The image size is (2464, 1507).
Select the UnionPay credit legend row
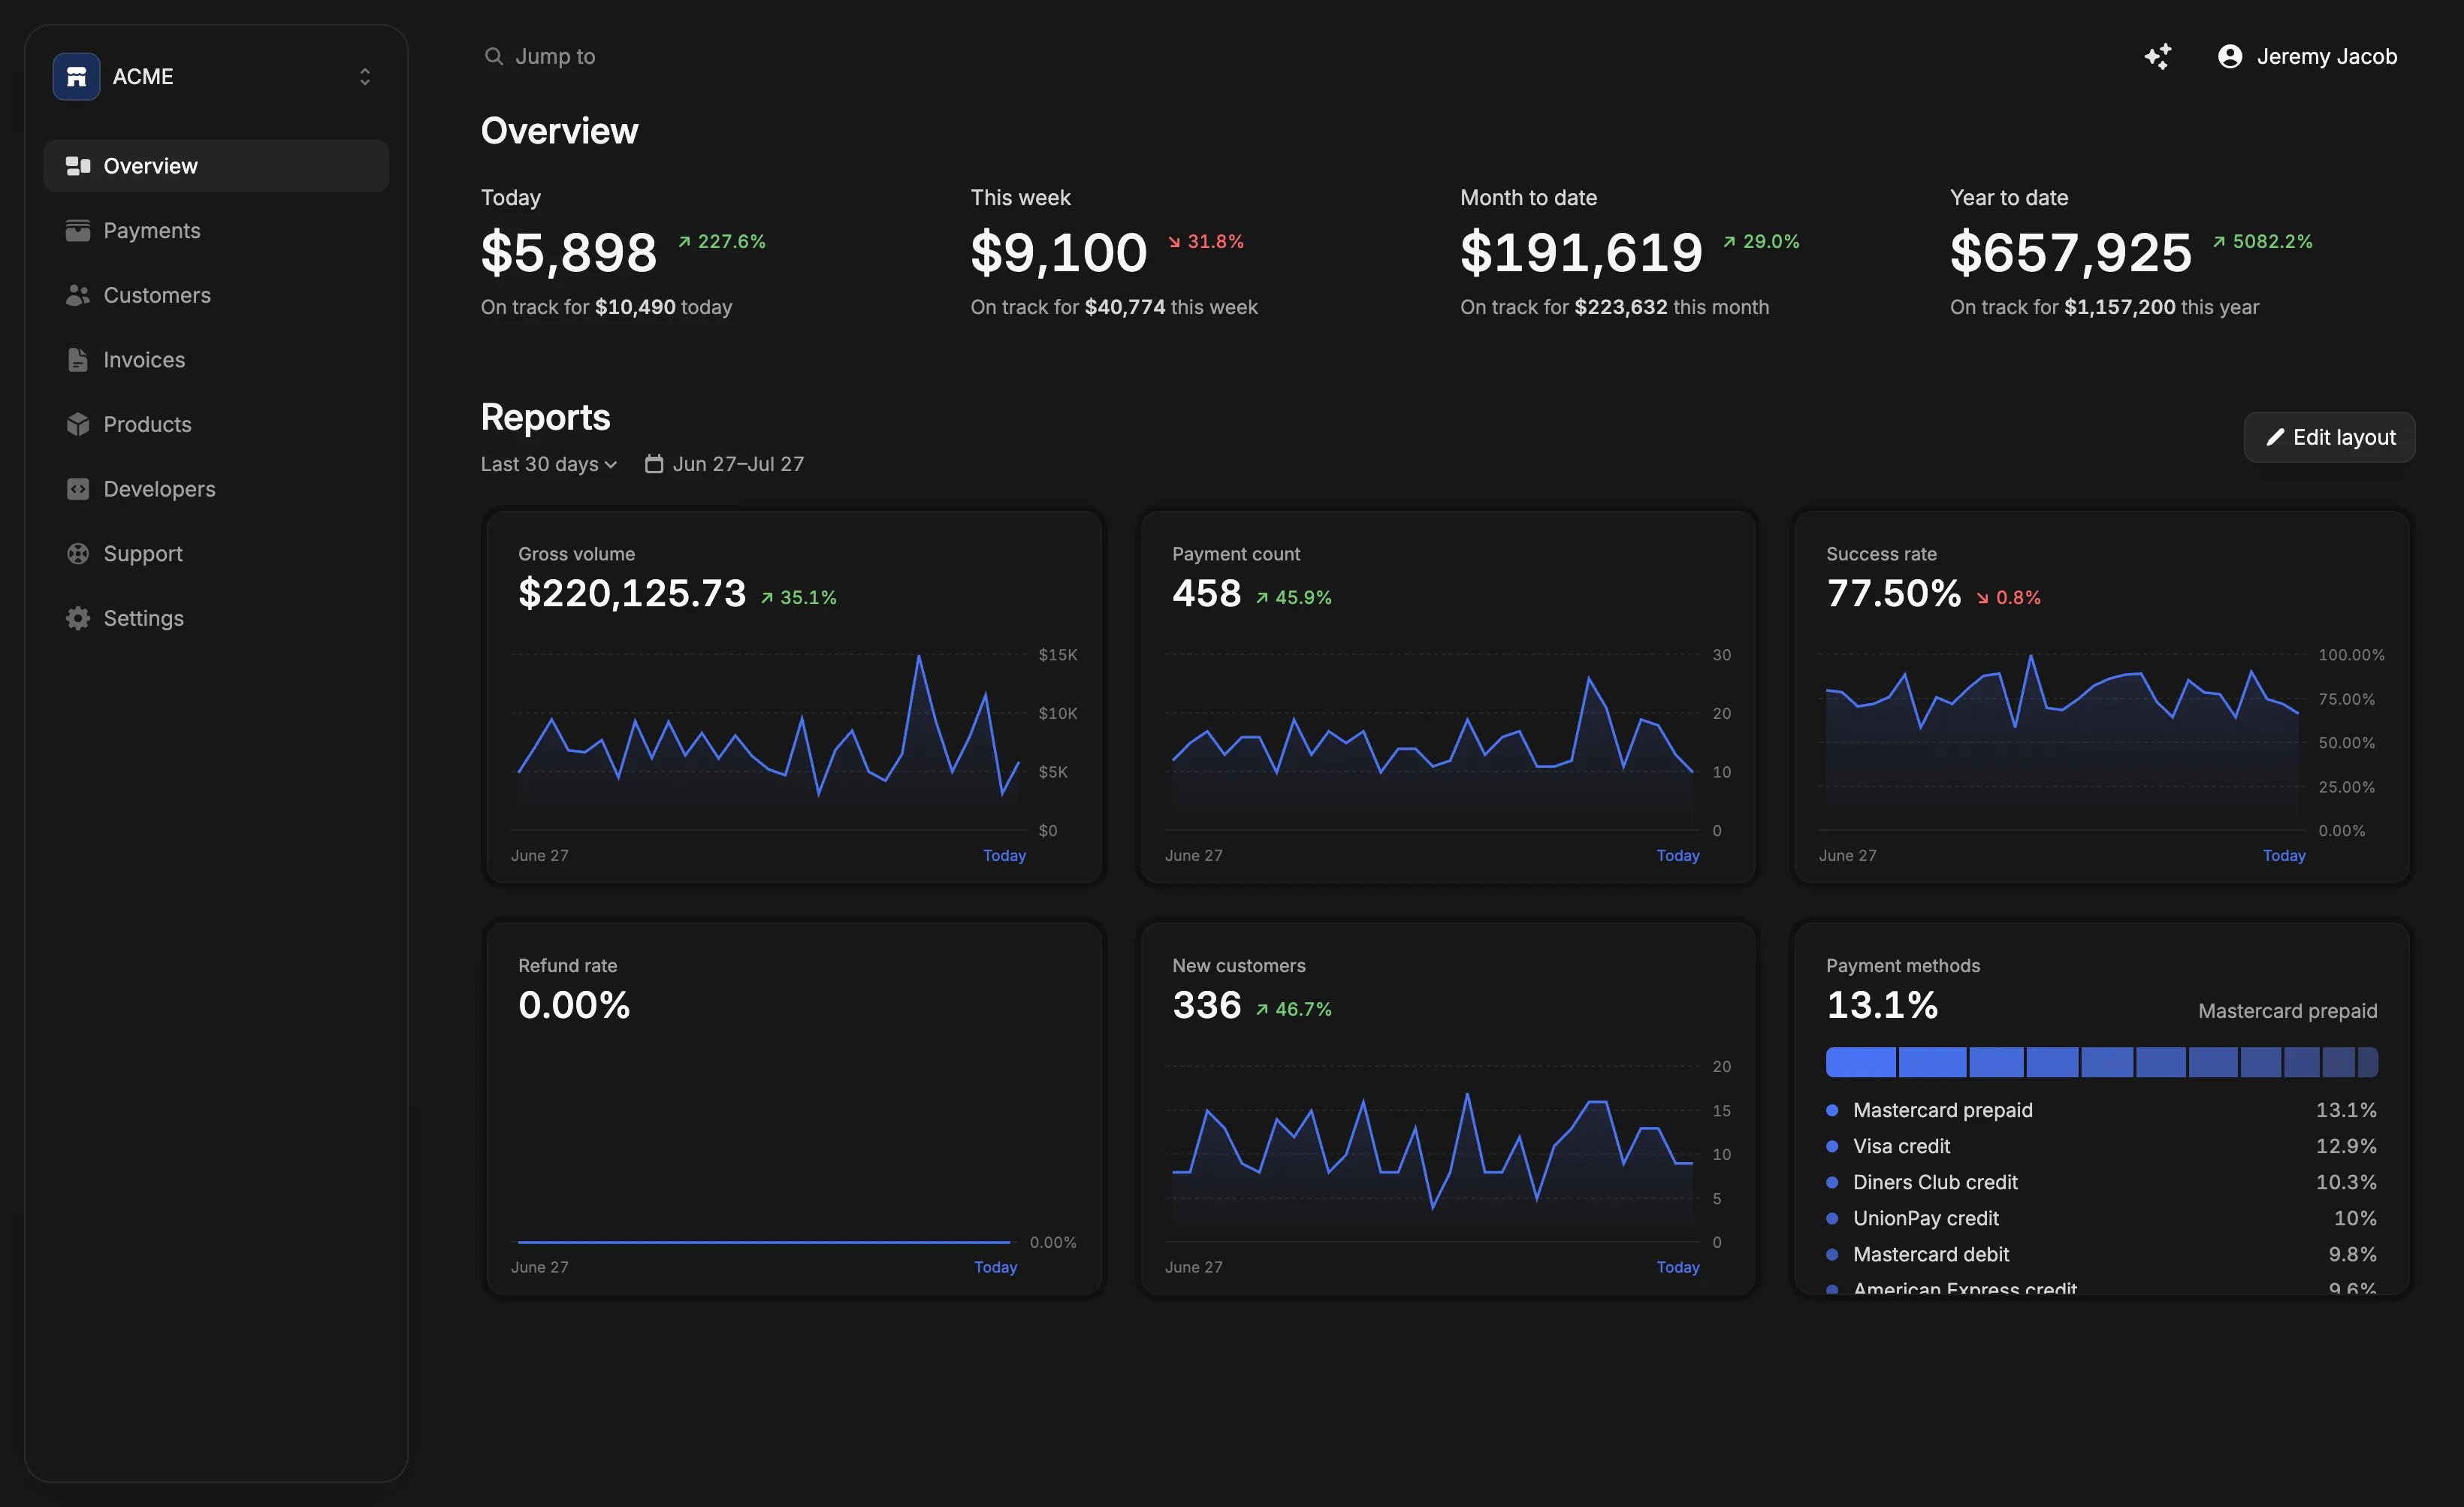point(2101,1218)
